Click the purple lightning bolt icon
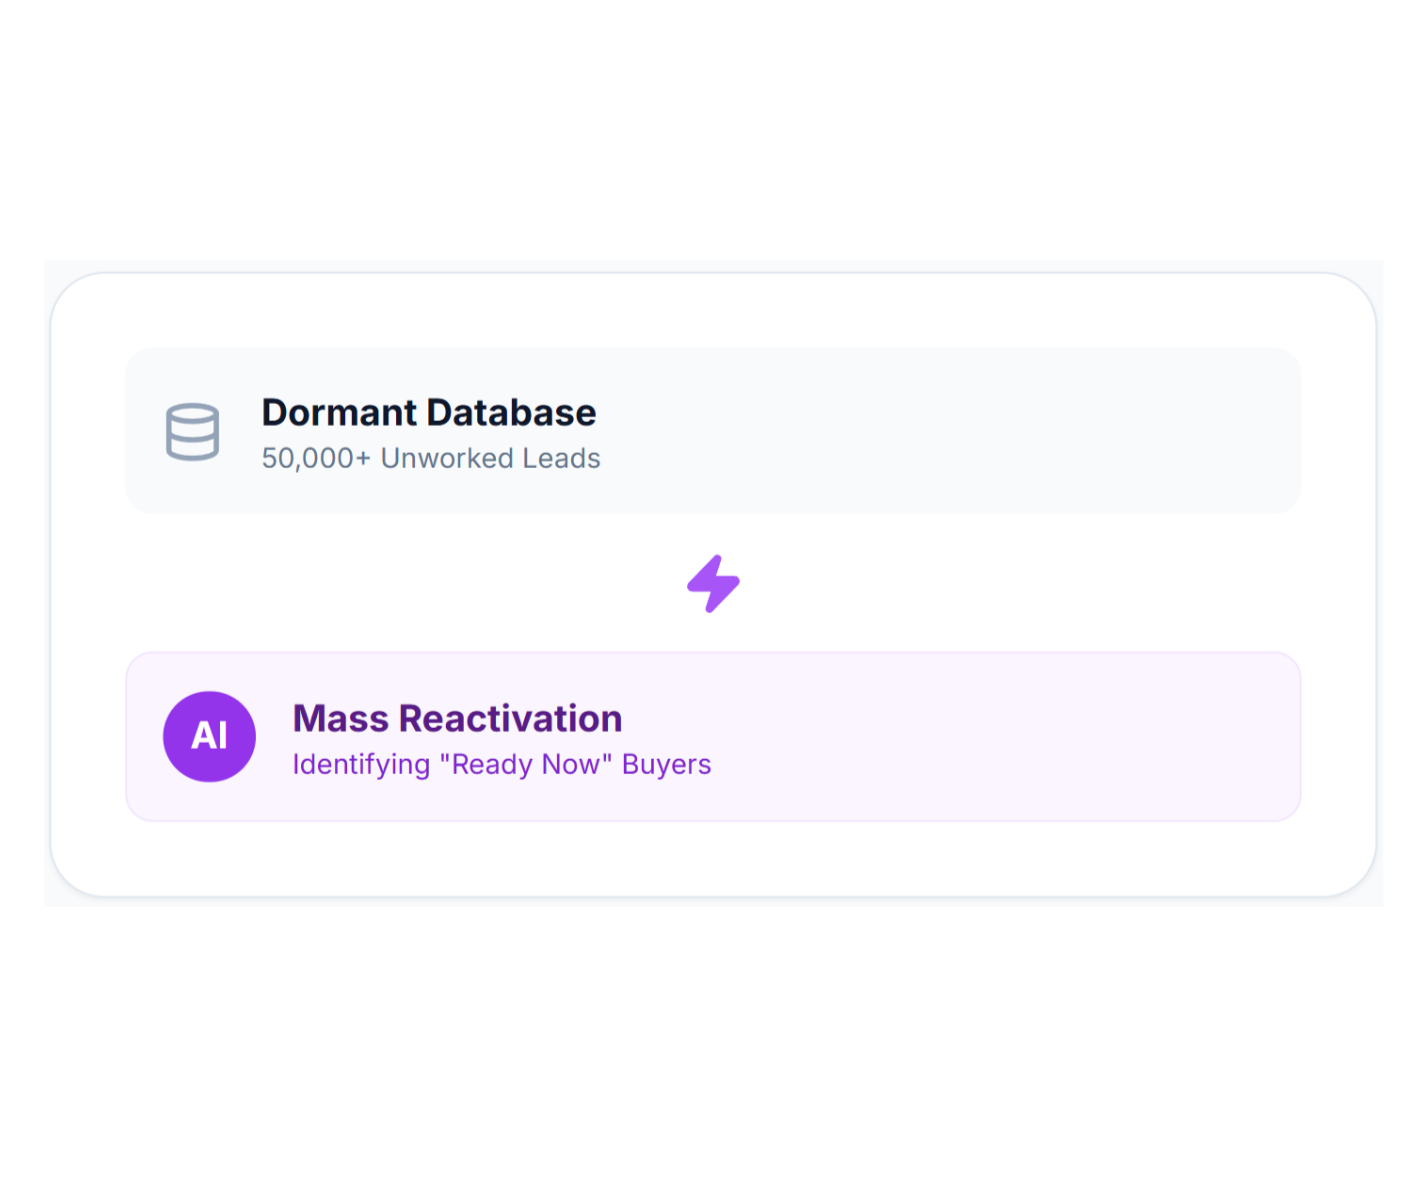This screenshot has width=1410, height=1182. 713,584
